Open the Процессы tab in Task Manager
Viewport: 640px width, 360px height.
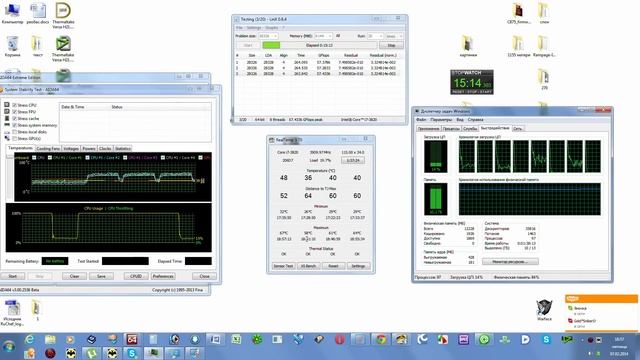point(451,129)
